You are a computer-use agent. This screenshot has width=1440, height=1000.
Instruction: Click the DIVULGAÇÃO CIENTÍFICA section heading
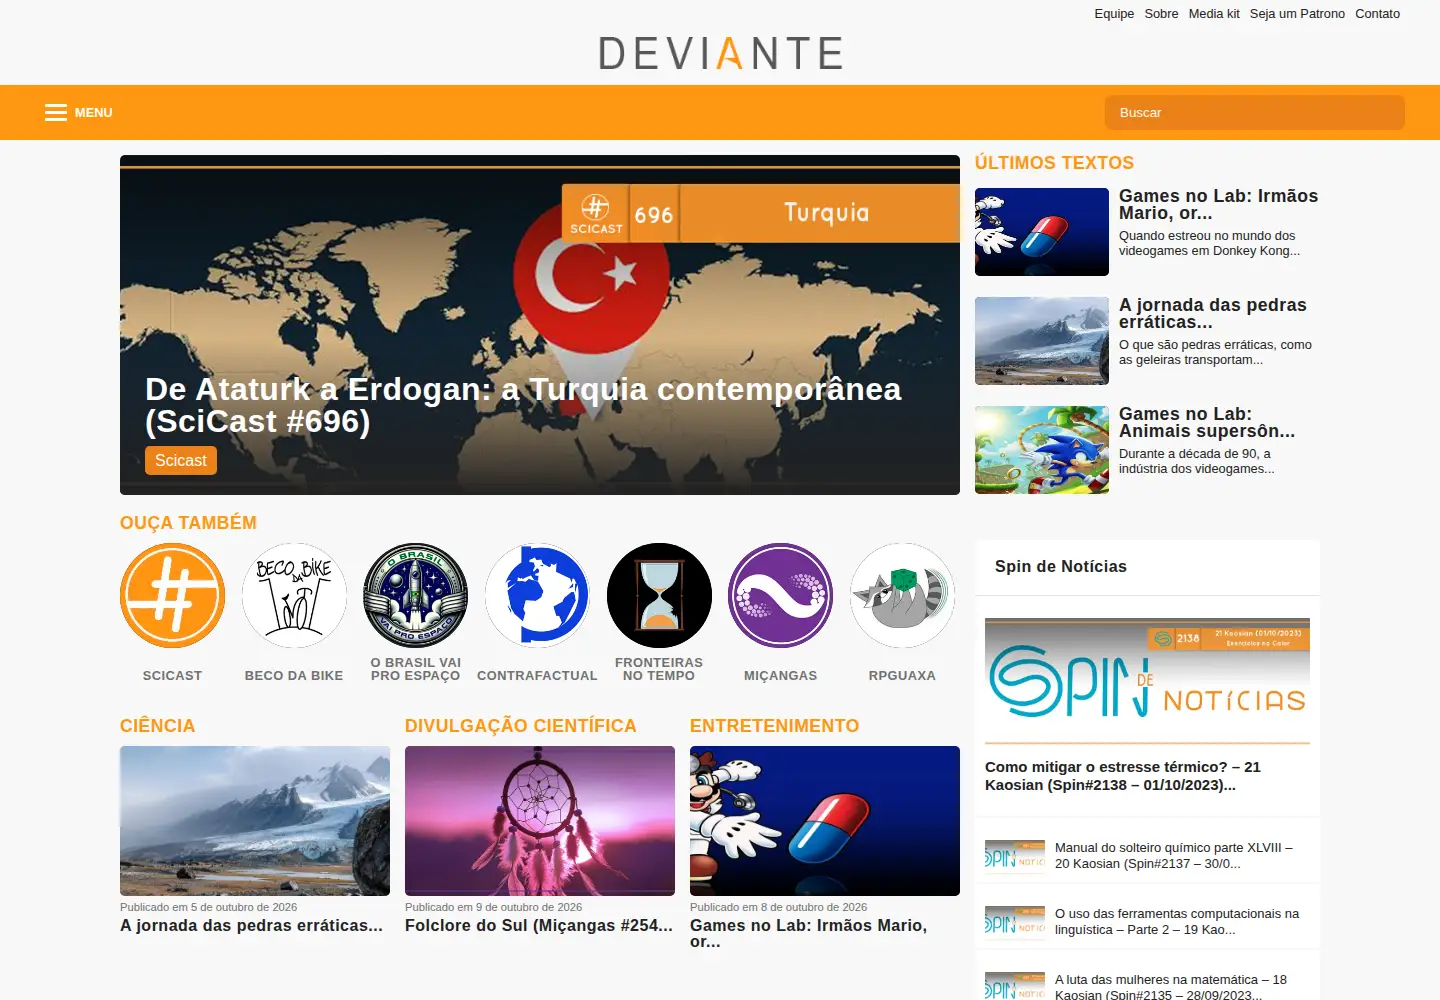pos(521,726)
